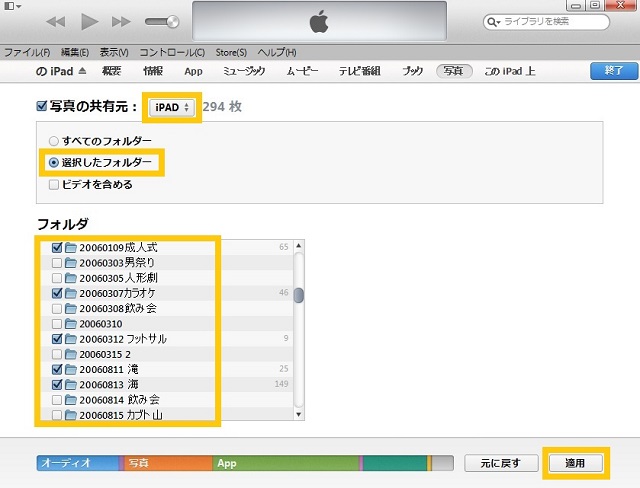Click the 20060307カラオケ folder icon
640x488 pixels.
pyautogui.click(x=71, y=293)
